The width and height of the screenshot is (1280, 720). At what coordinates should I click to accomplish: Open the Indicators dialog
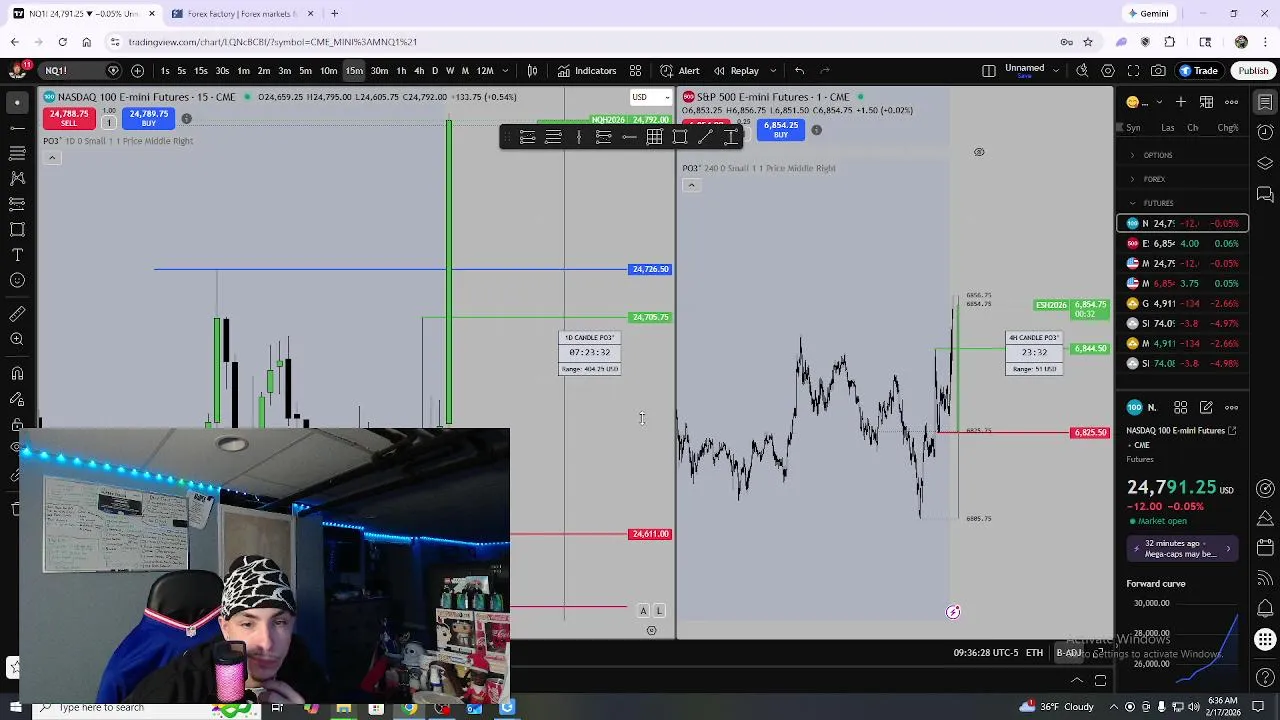tap(587, 71)
